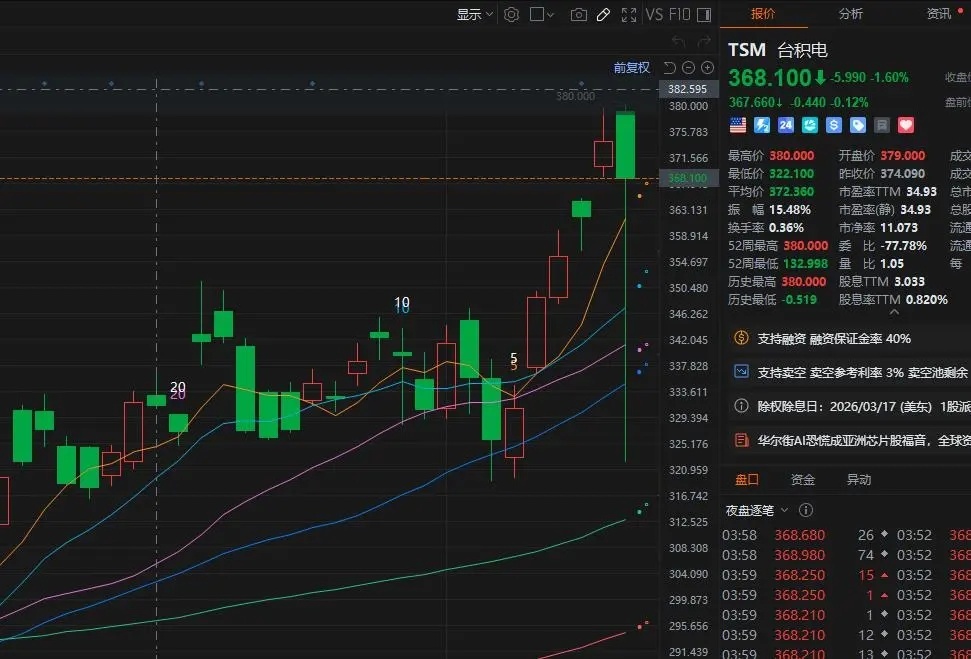This screenshot has width=971, height=659.
Task: Expand the 显示 display dropdown
Action: point(475,15)
